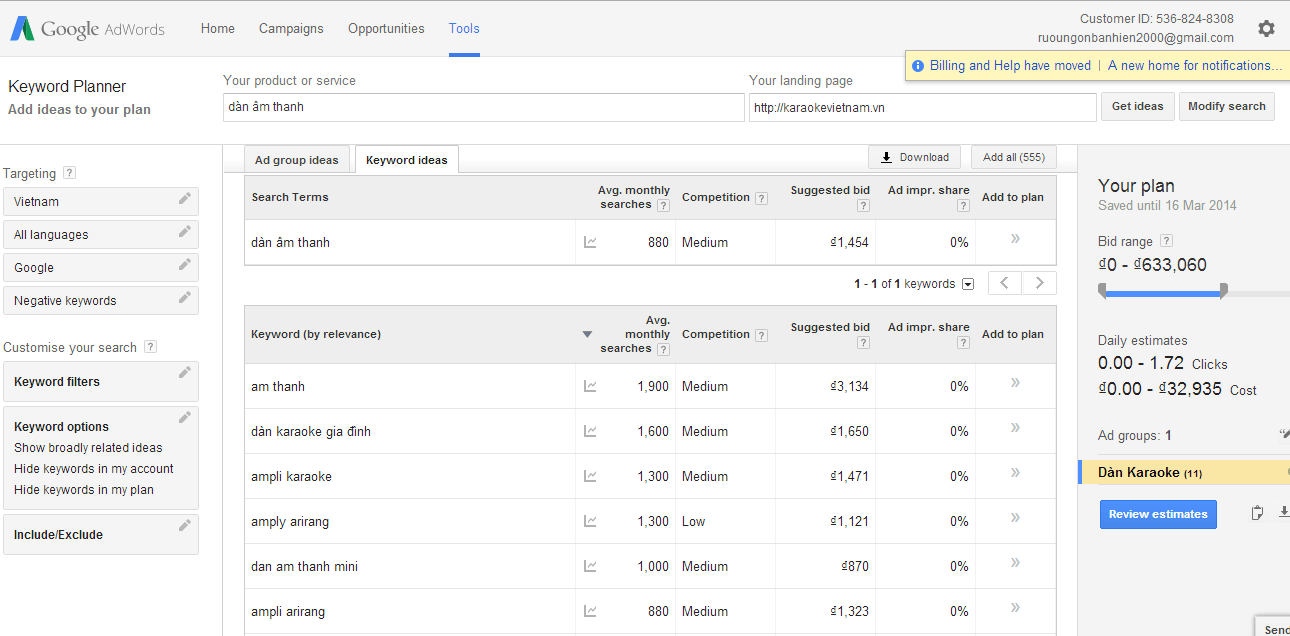Screen dimensions: 1290x636
Task: Click the bid range left slider handle
Action: click(x=1102, y=292)
